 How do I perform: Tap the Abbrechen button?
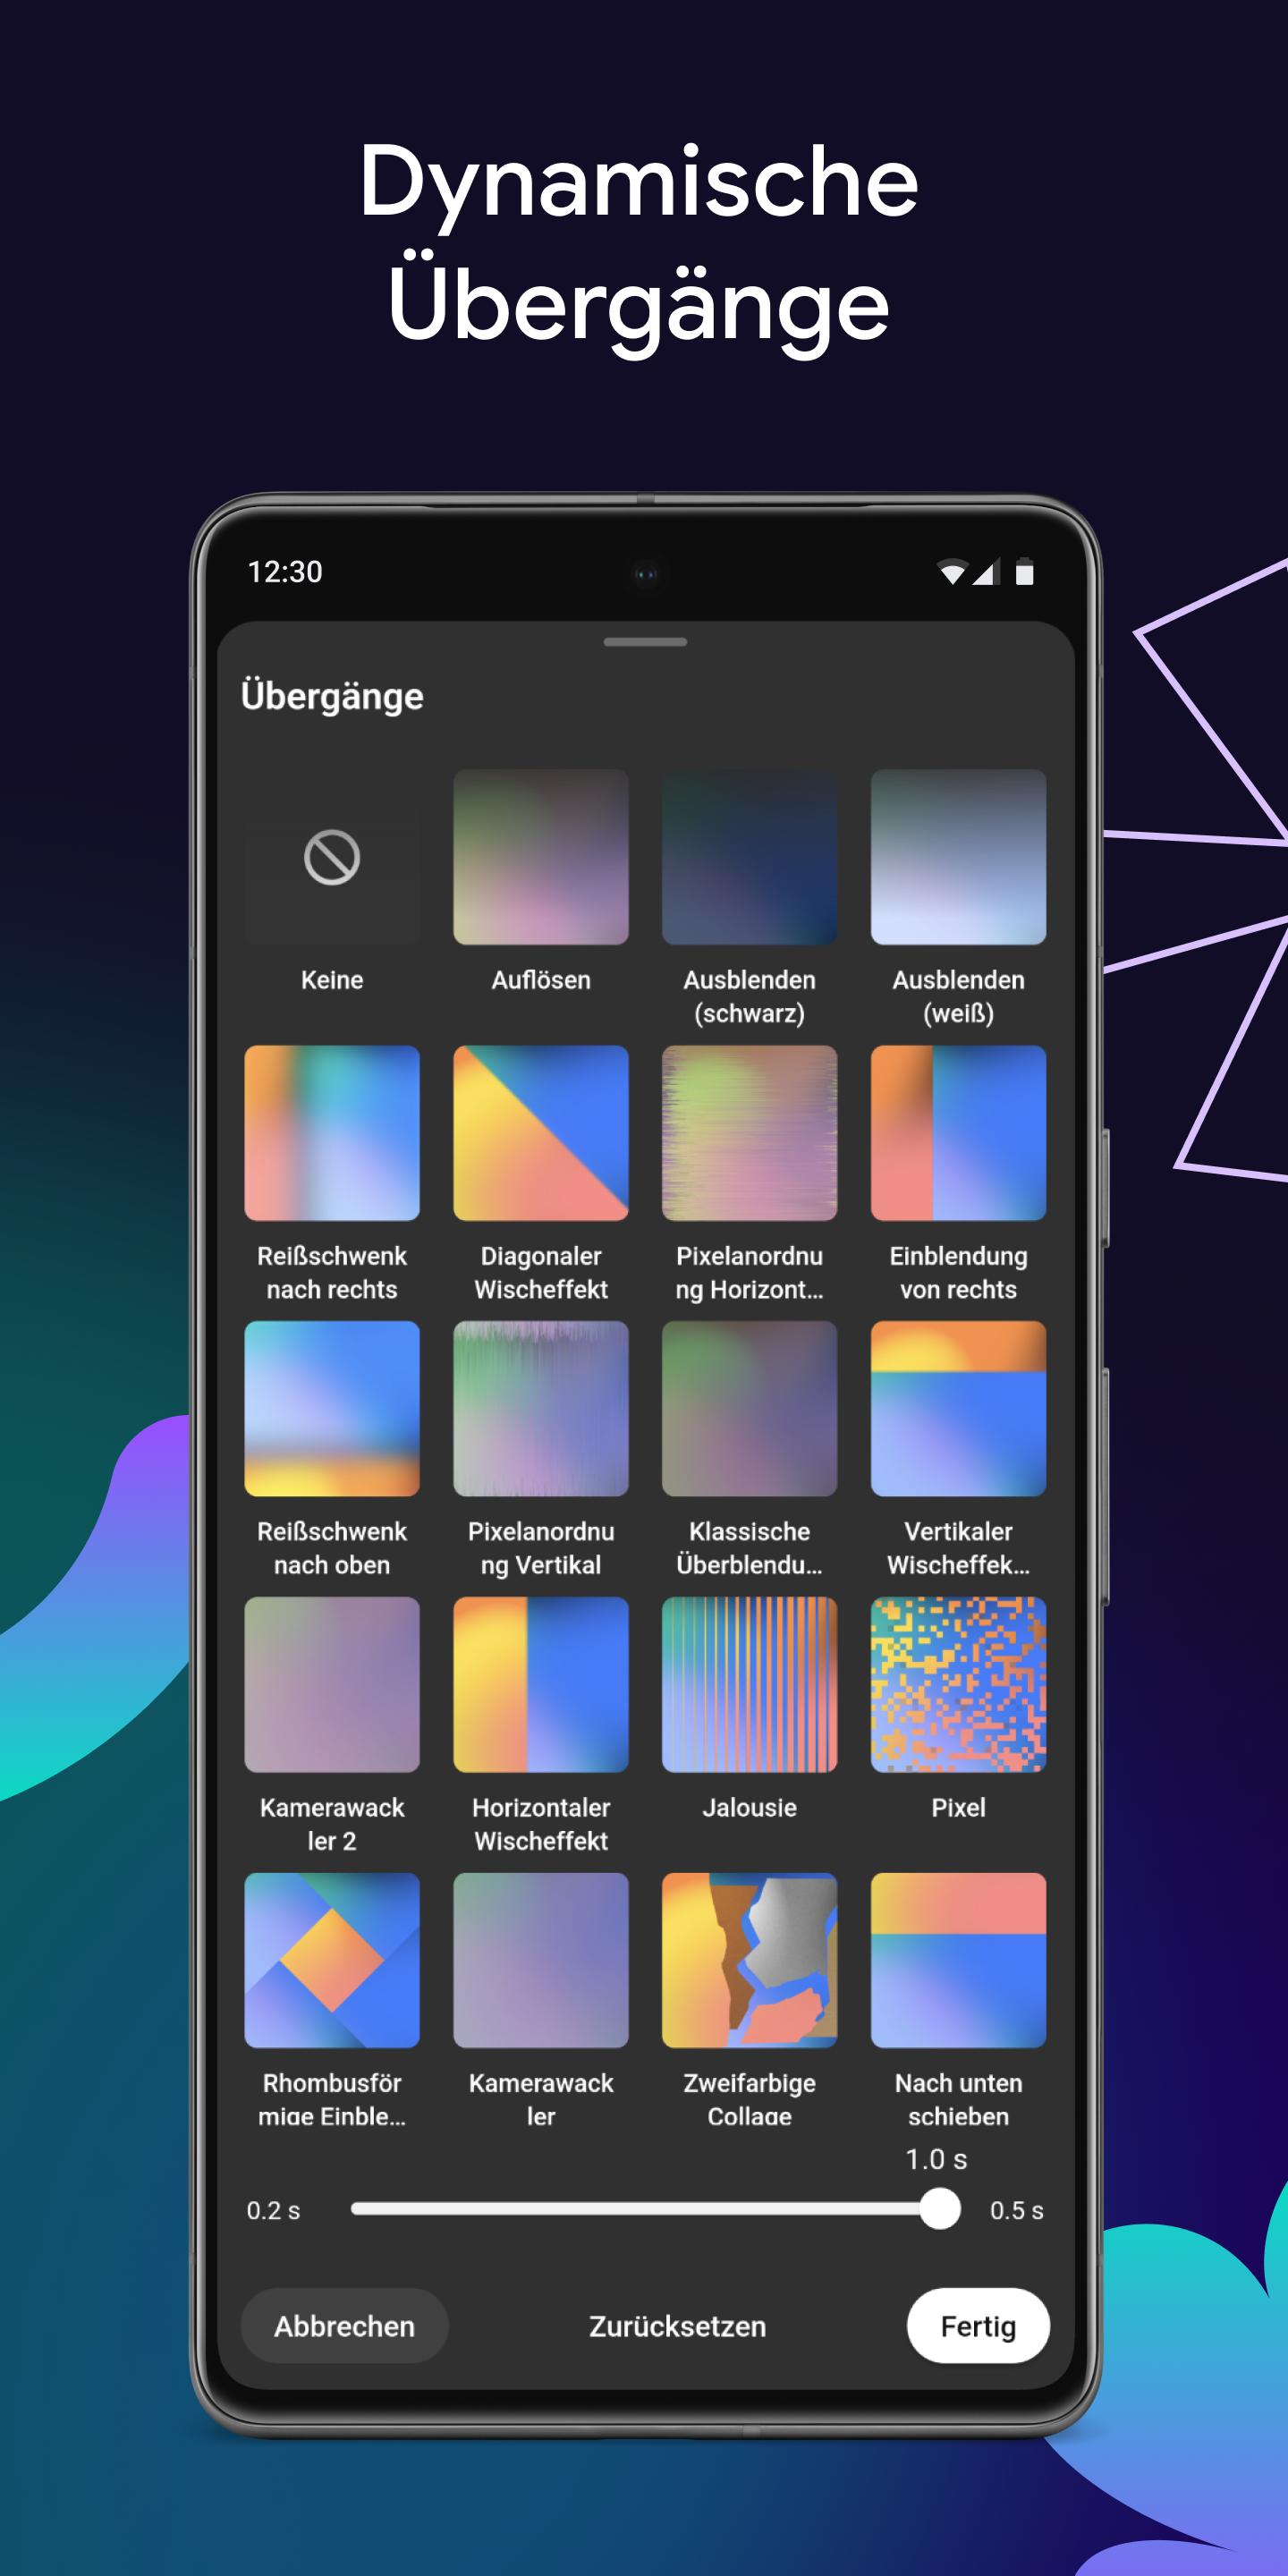[x=344, y=2326]
